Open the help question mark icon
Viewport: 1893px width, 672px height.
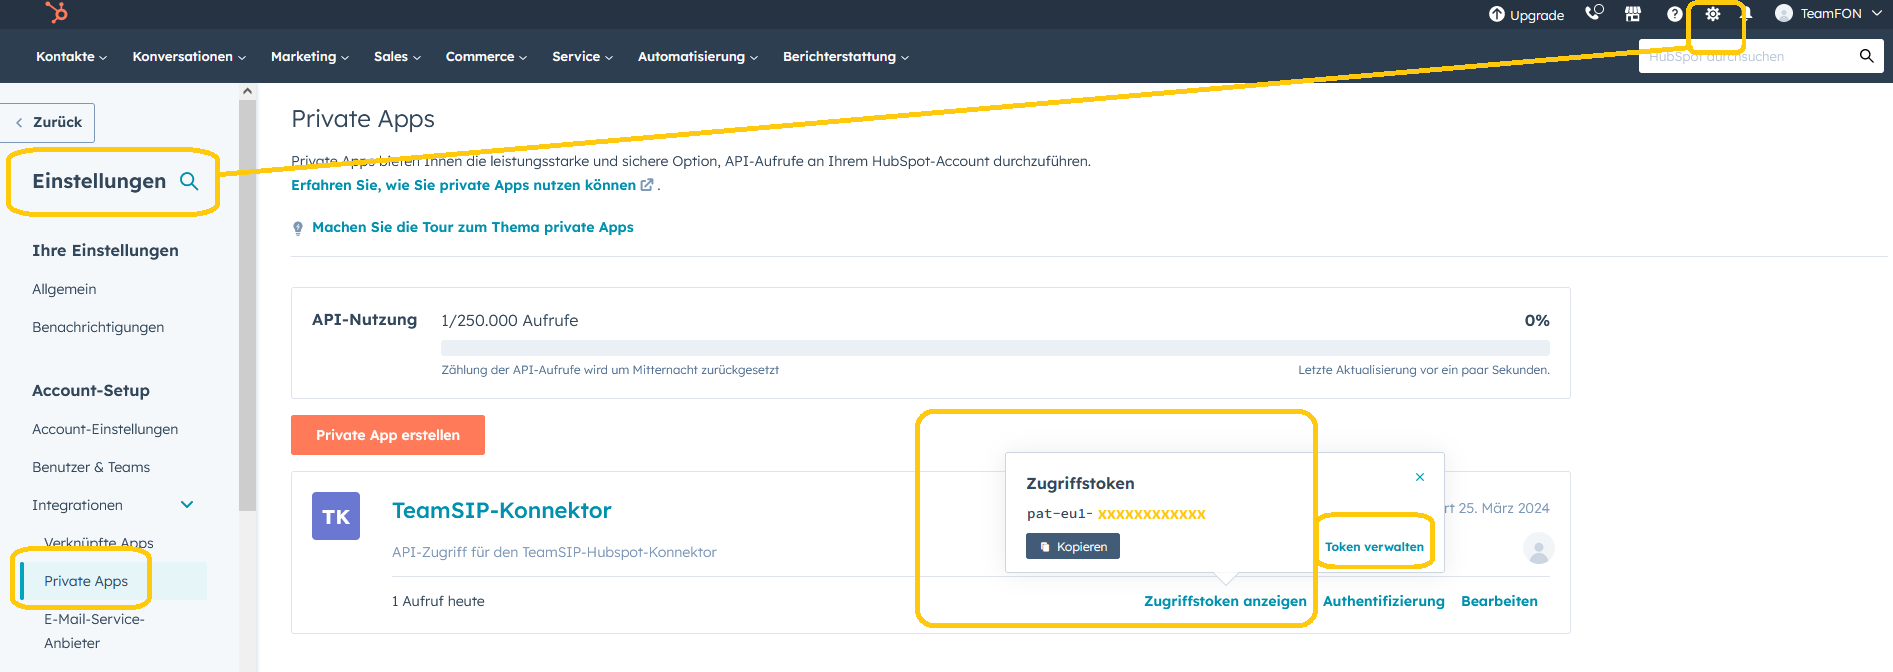1674,14
